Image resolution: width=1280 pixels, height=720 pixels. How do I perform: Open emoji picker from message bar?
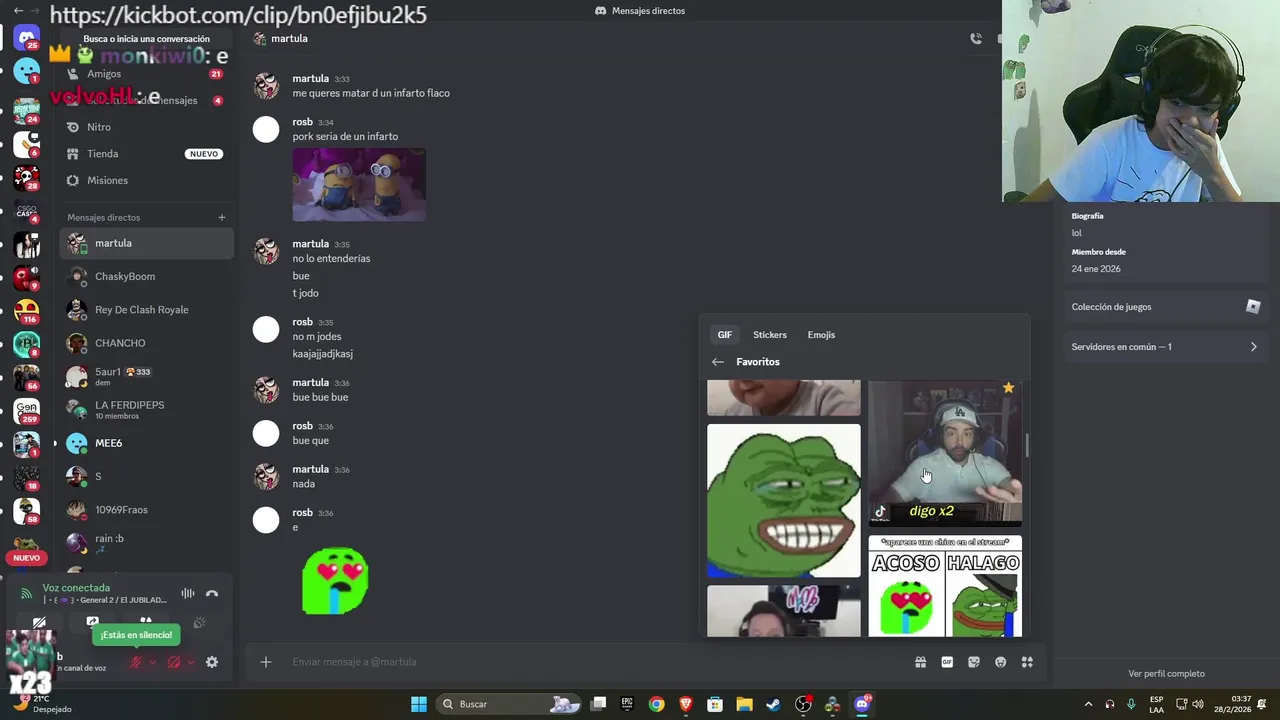pyautogui.click(x=1000, y=662)
